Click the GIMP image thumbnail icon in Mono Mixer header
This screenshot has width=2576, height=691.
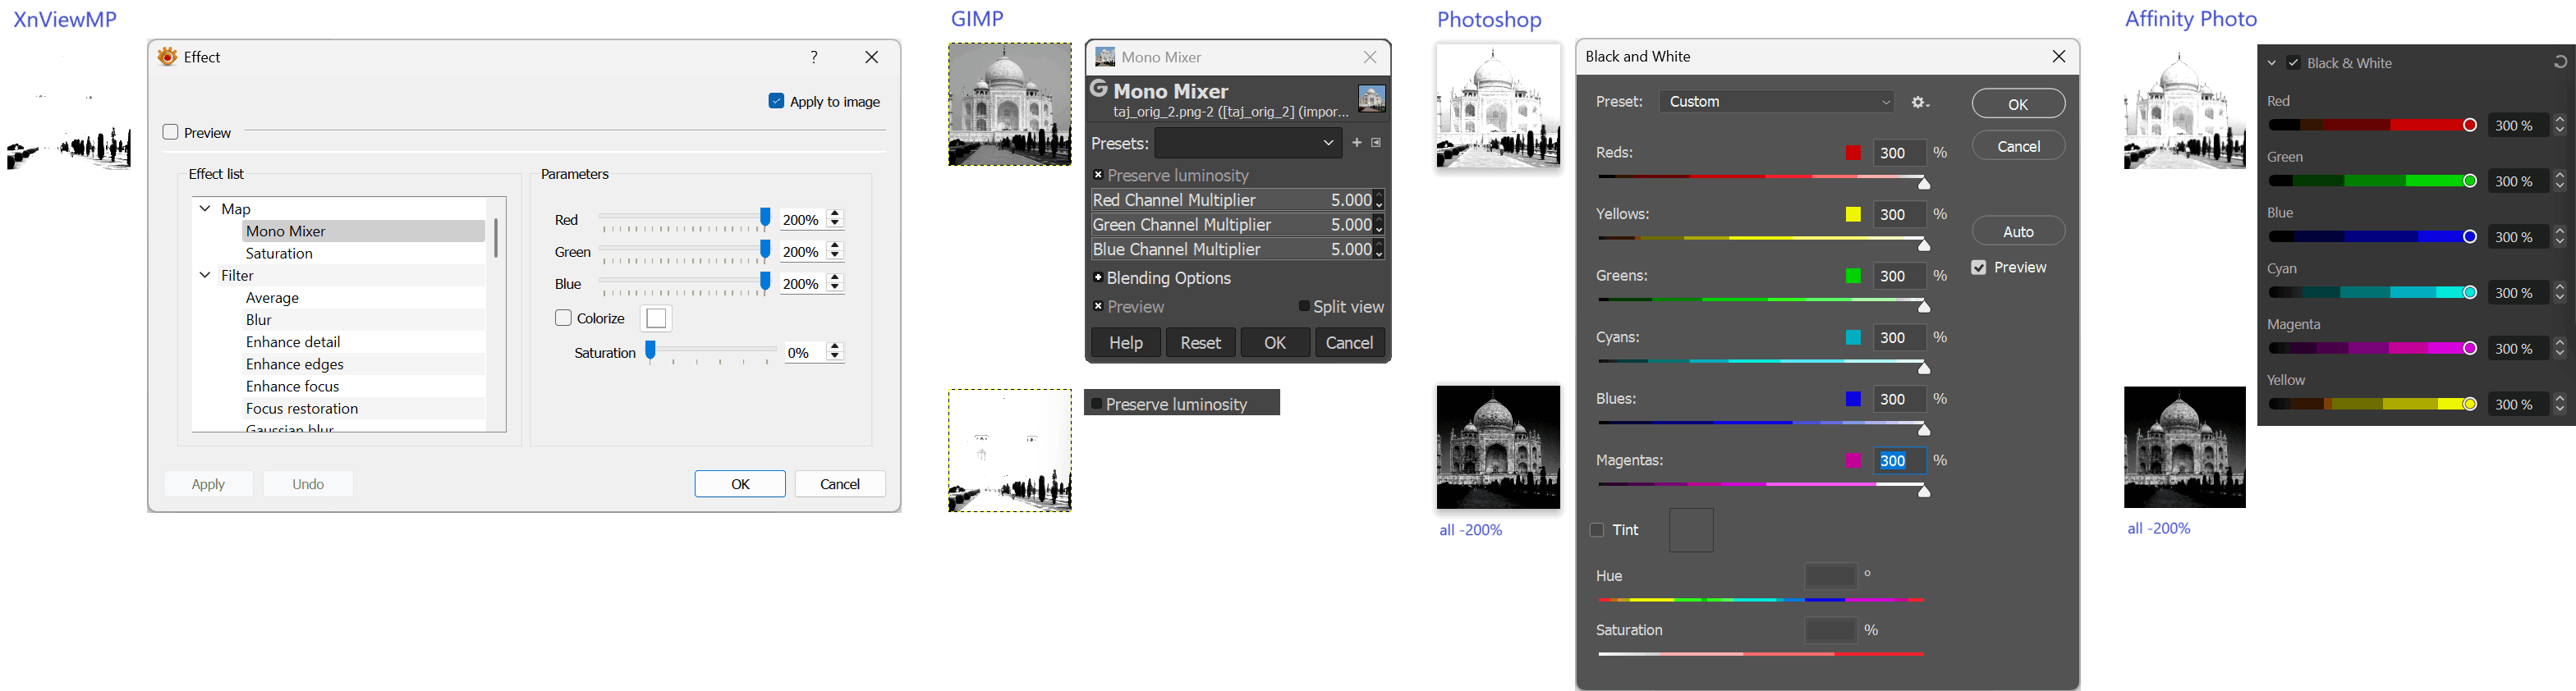click(1371, 98)
